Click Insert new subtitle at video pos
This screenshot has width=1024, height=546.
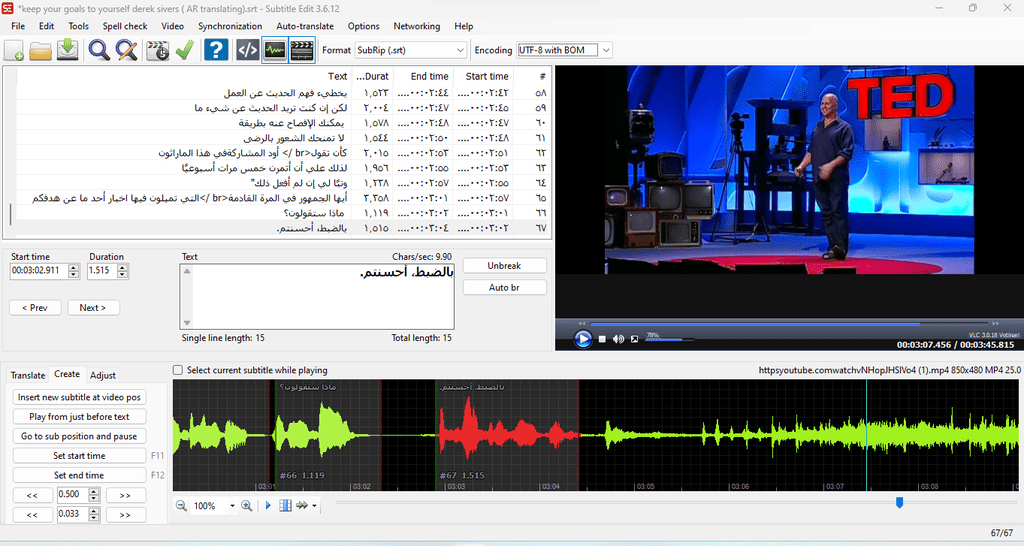coord(79,397)
